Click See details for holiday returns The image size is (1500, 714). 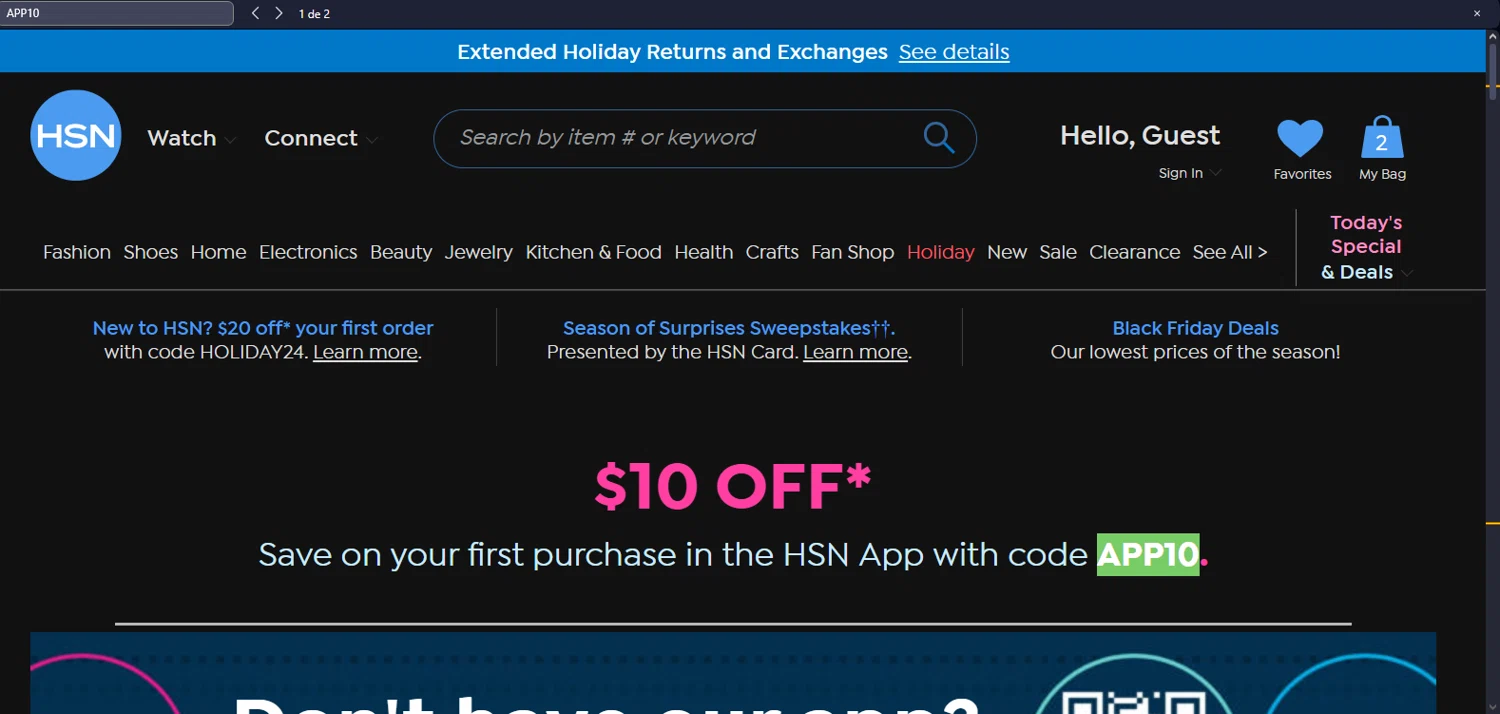point(953,52)
